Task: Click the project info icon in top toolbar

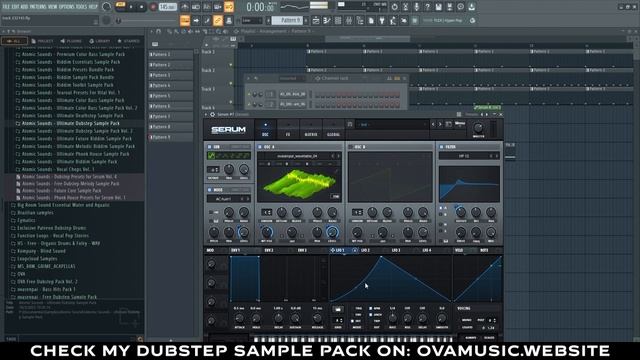Action: (x=460, y=7)
